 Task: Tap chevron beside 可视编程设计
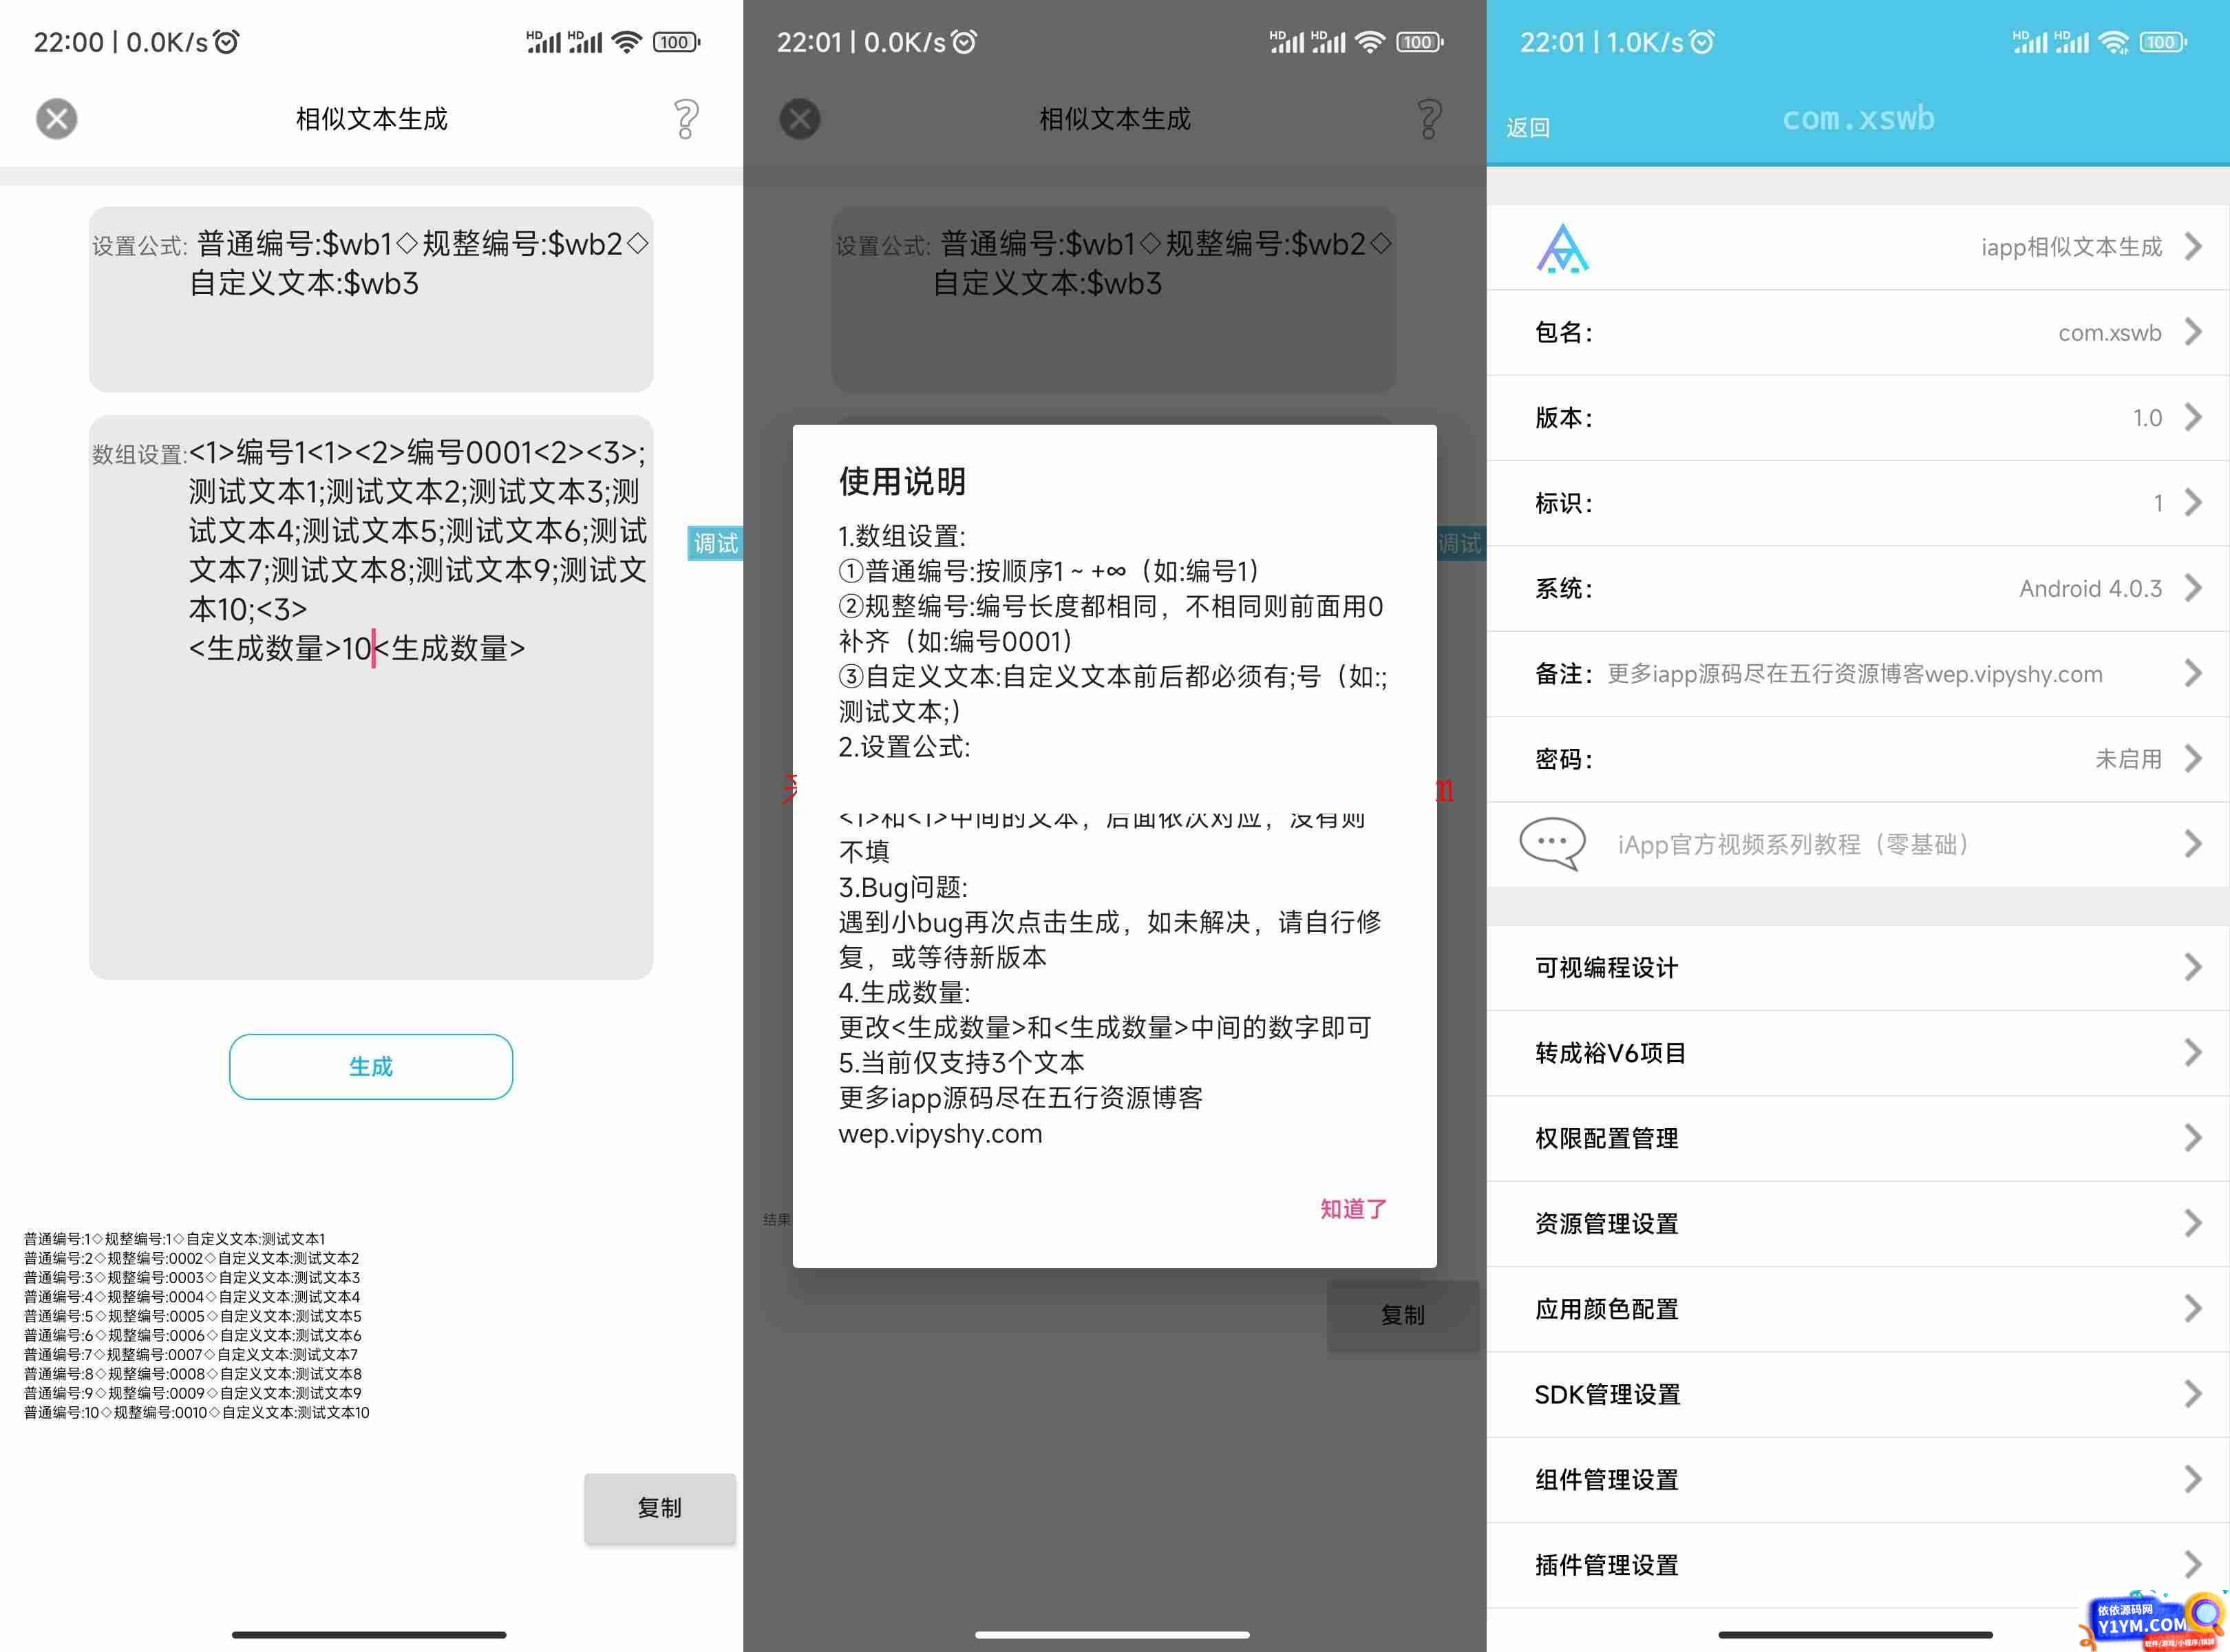pyautogui.click(x=2193, y=968)
